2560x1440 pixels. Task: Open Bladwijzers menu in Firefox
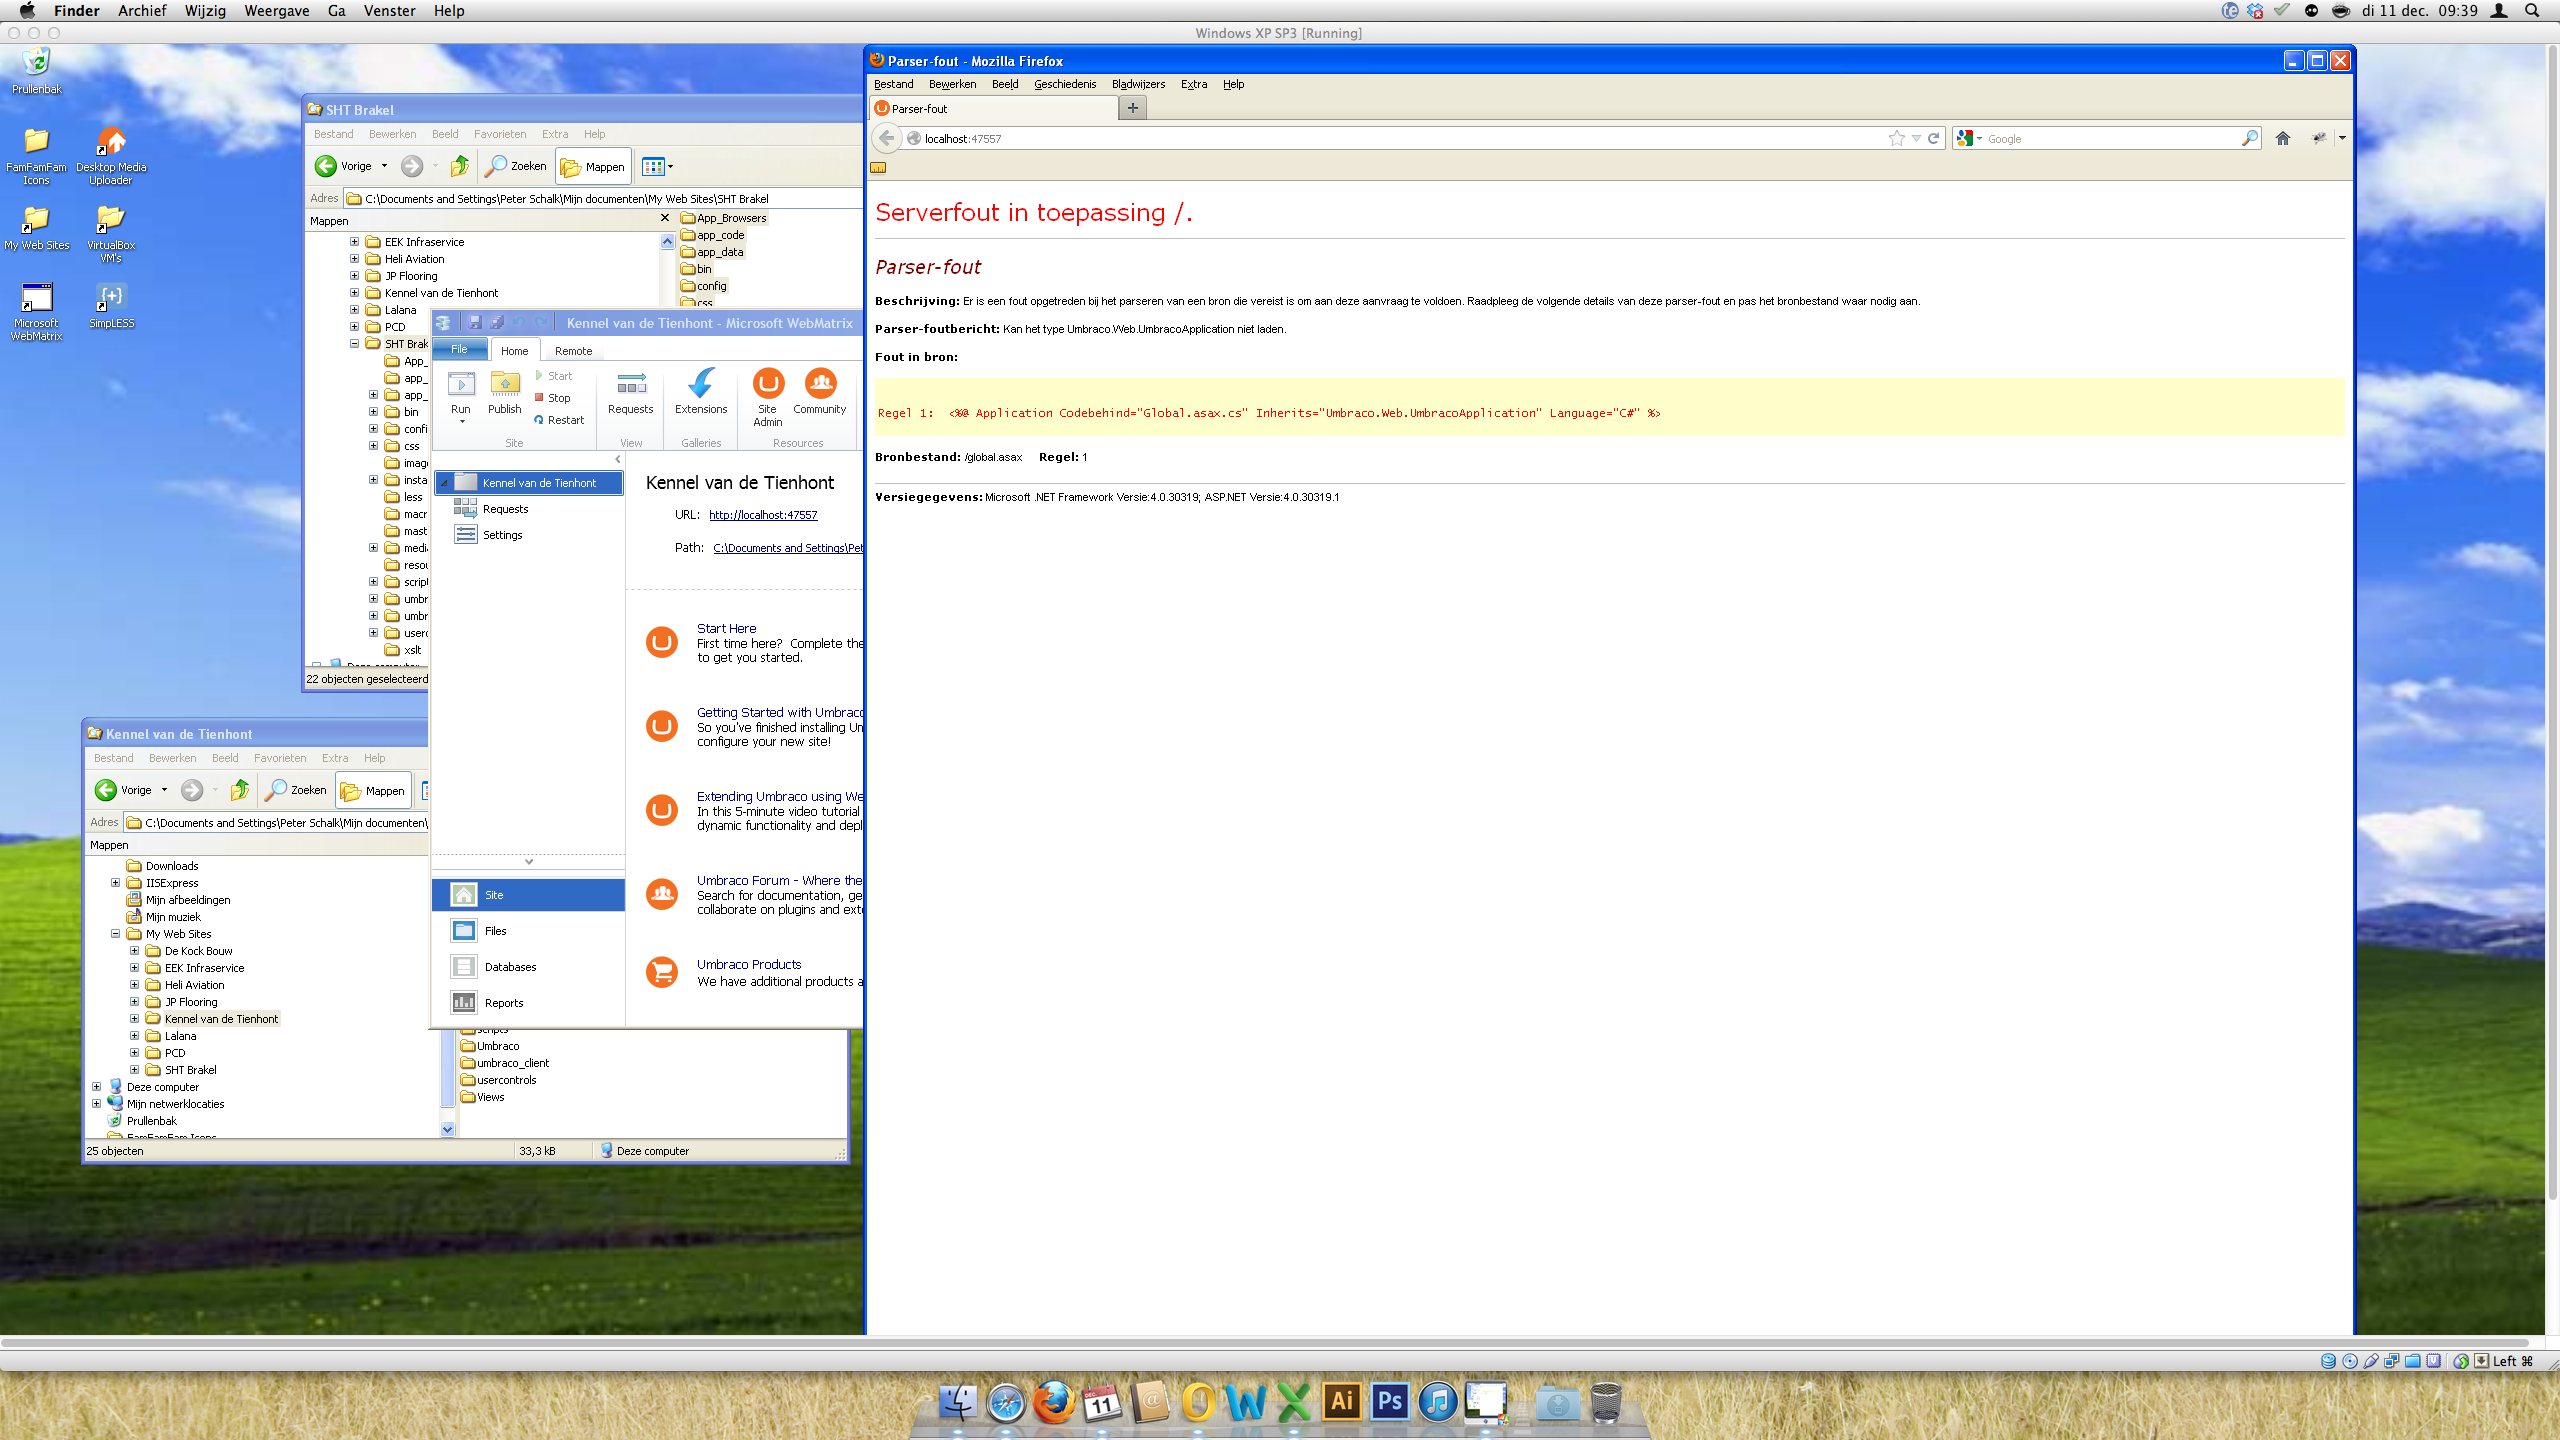1138,84
